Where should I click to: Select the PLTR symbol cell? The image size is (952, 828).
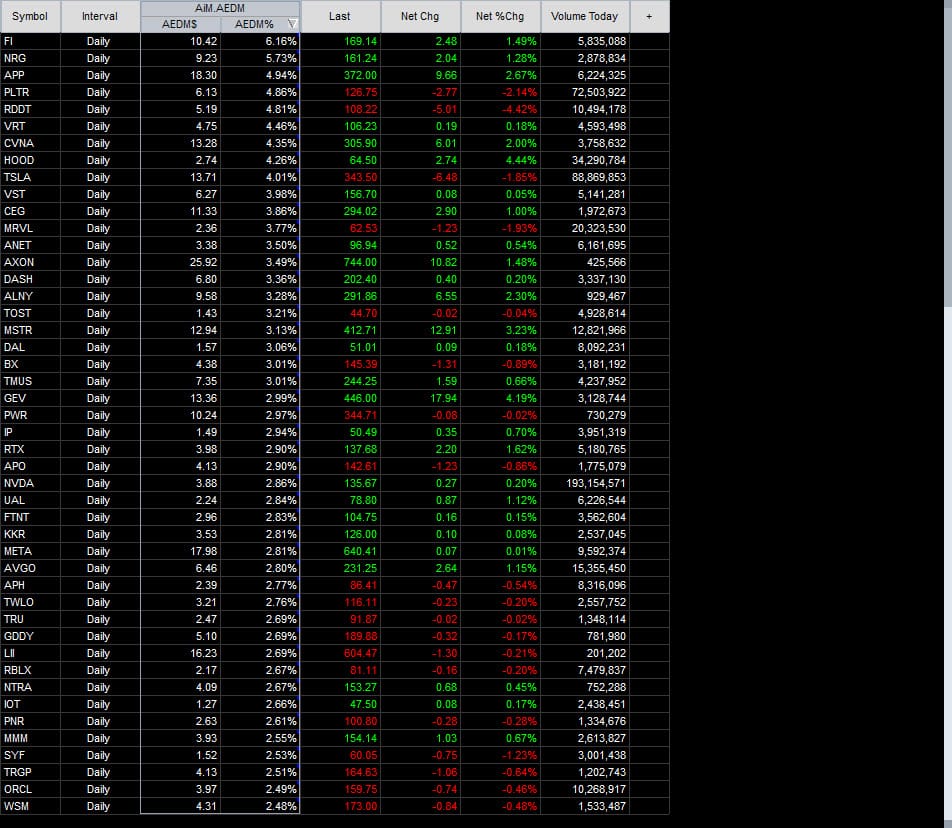pos(30,92)
